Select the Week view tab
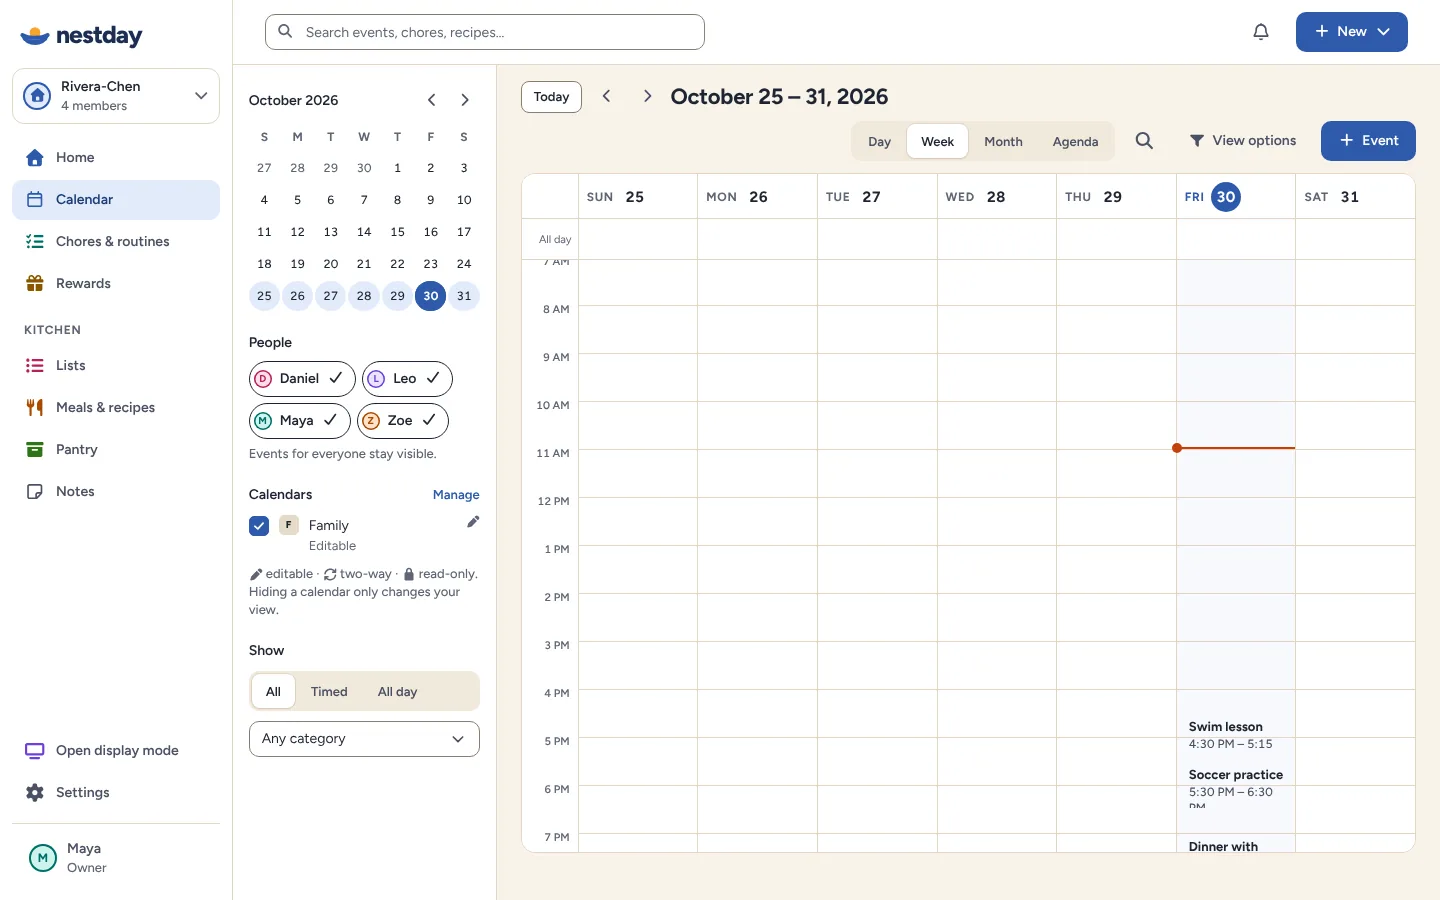 click(937, 142)
